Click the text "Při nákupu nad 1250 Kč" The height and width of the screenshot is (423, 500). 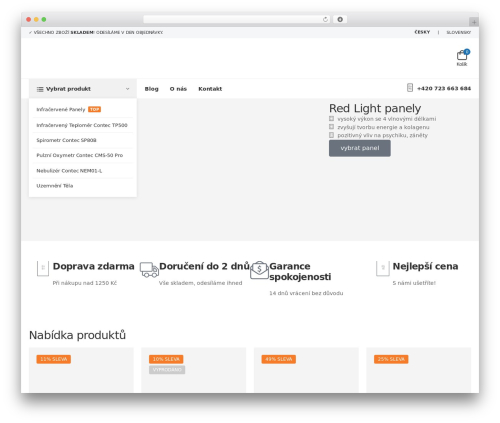(85, 283)
